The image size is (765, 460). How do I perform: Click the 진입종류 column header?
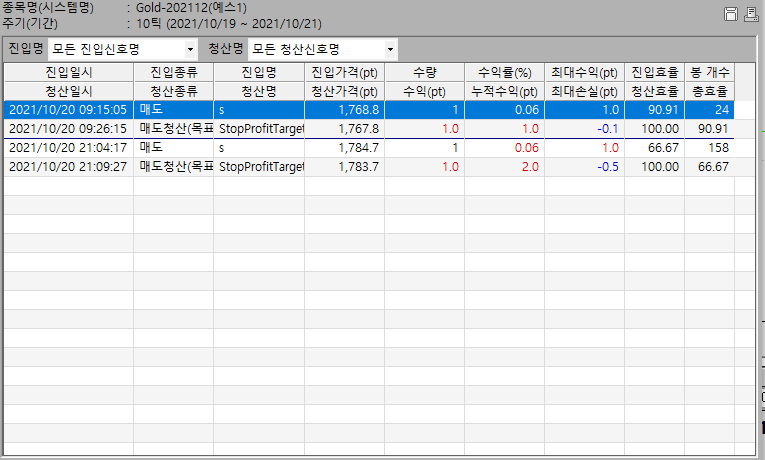coord(174,72)
